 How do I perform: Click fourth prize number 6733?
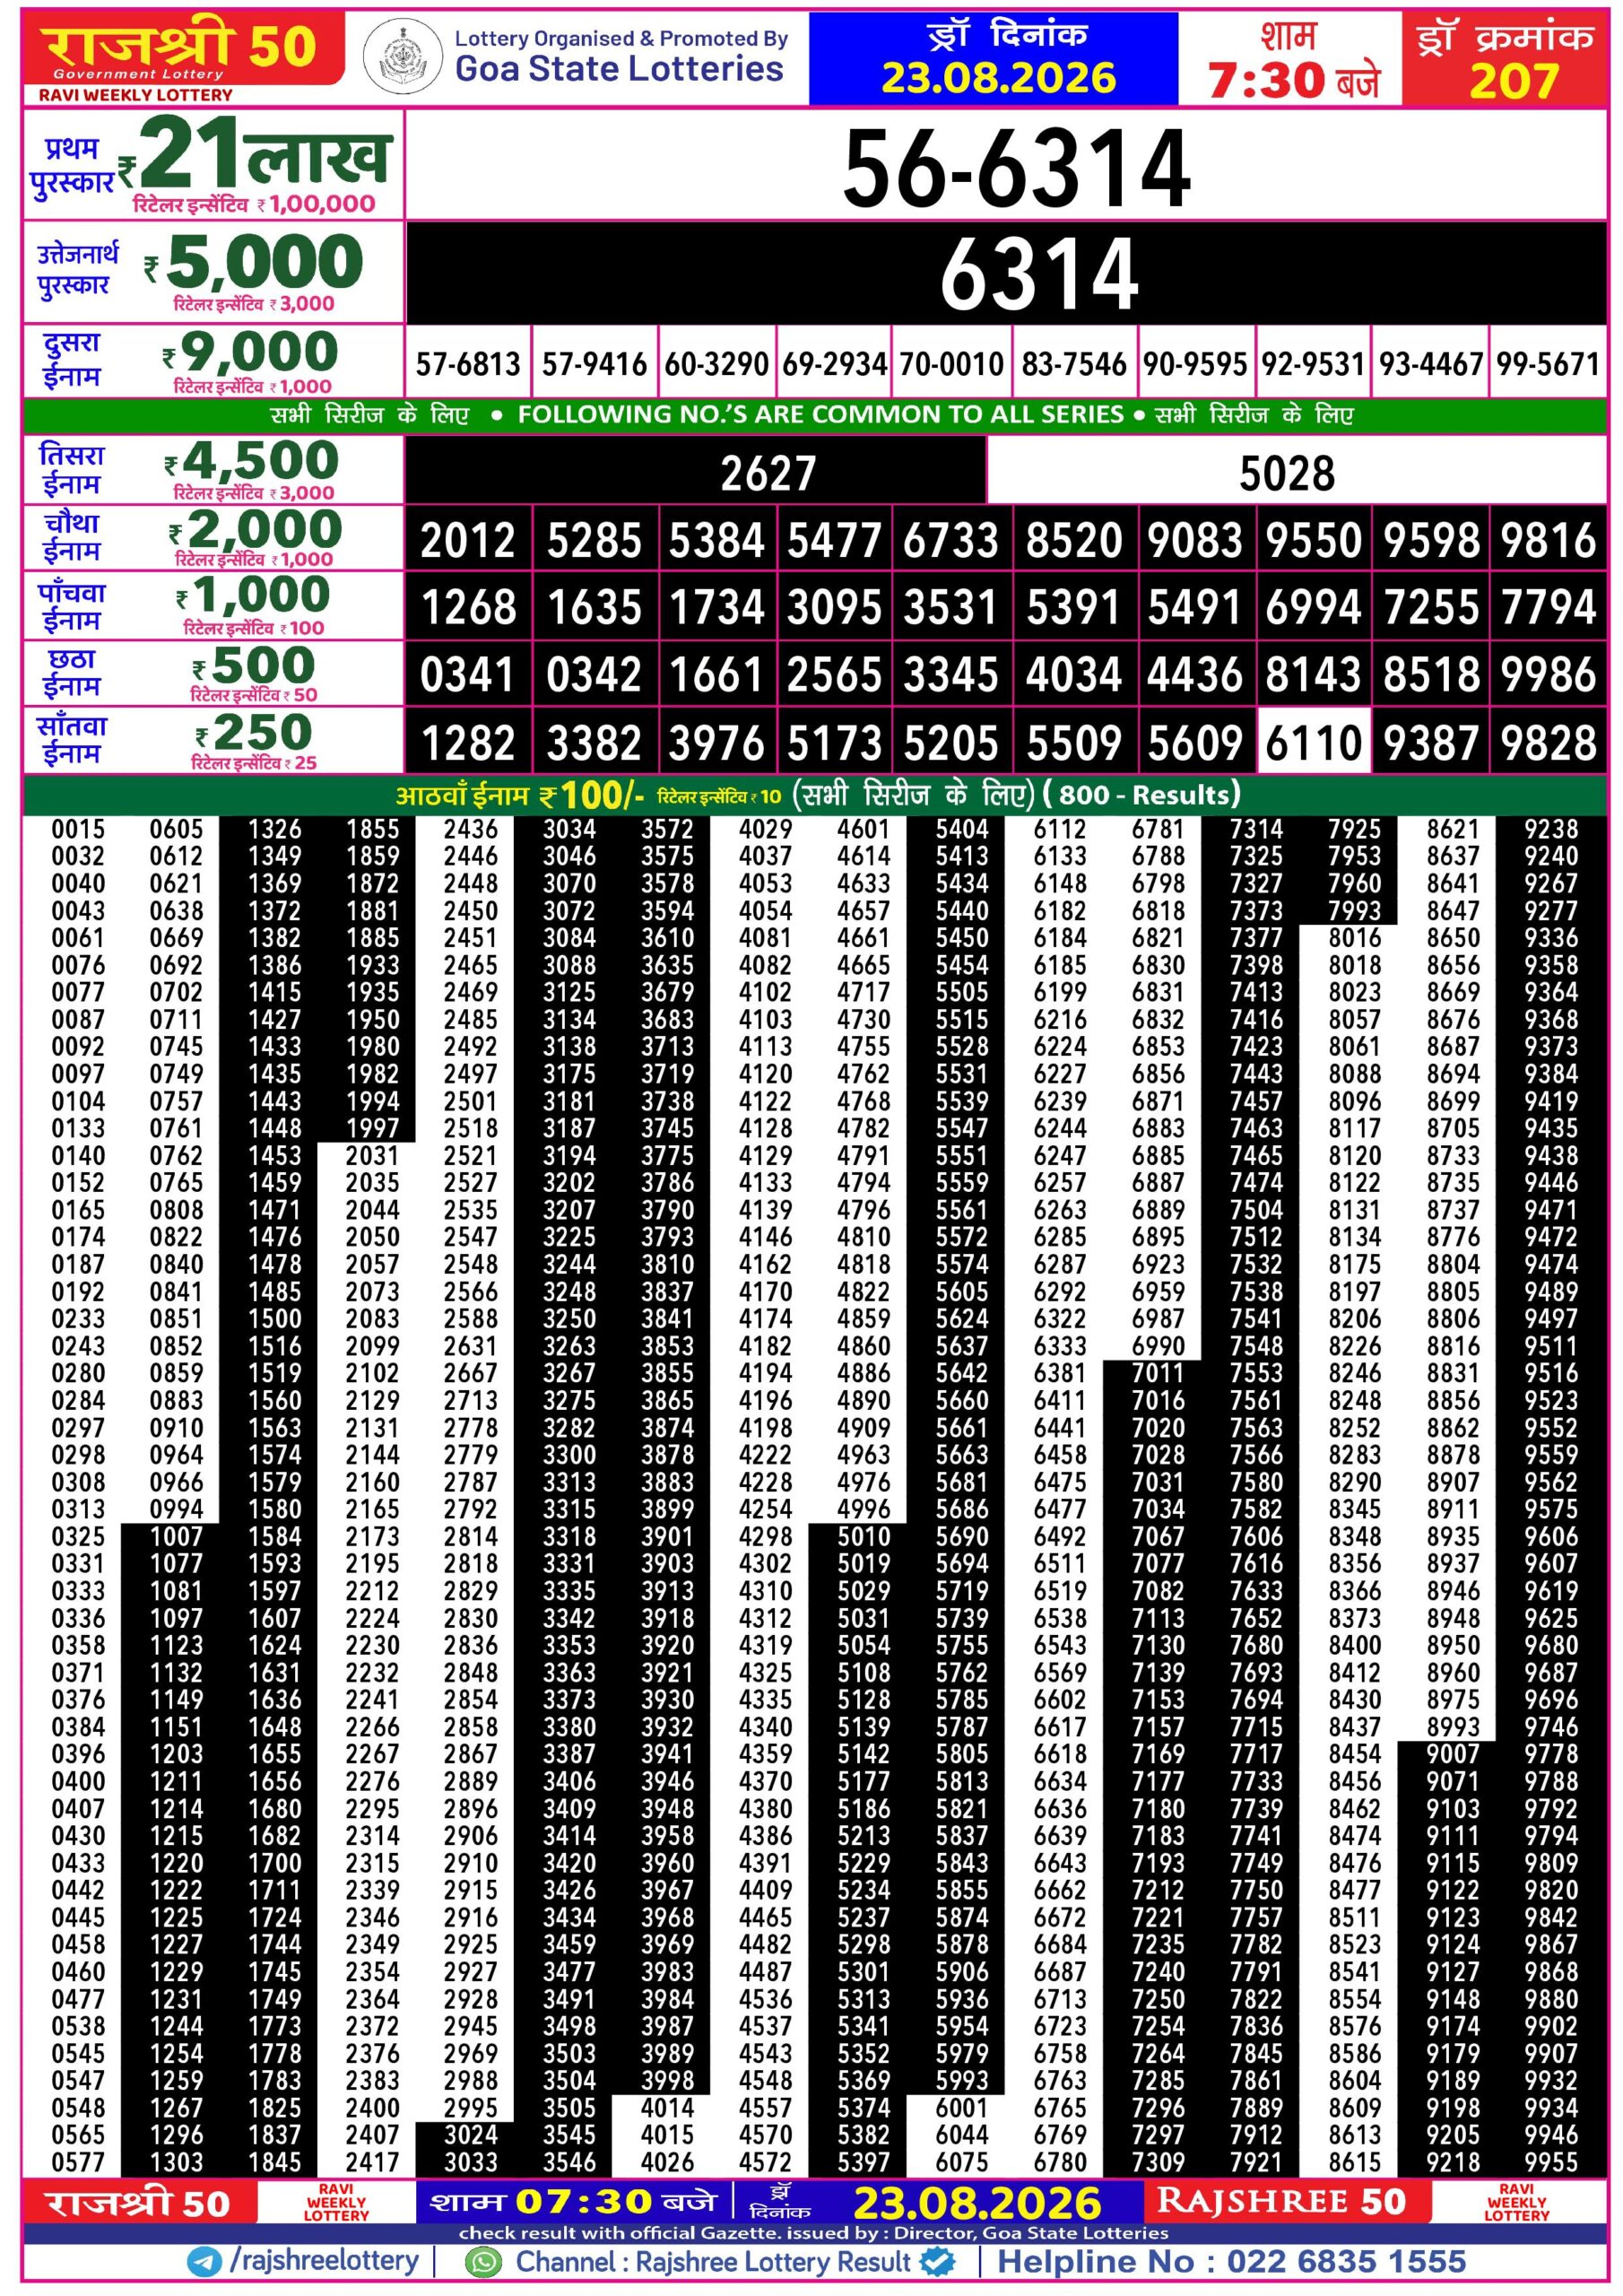(x=950, y=541)
